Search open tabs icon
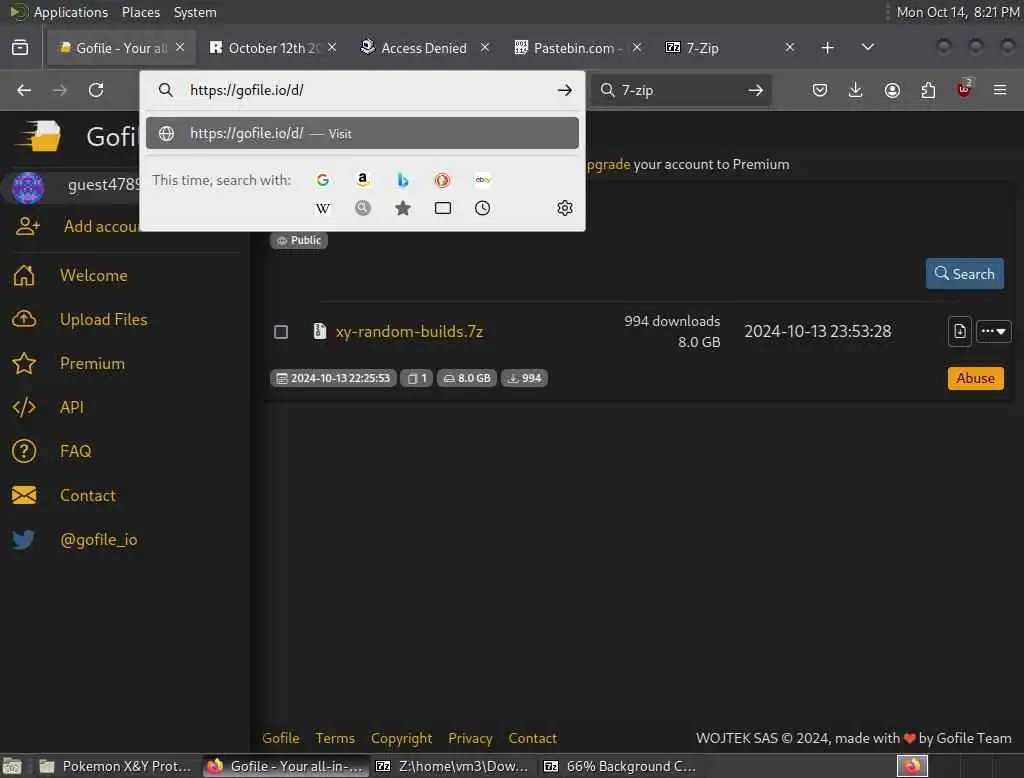 click(443, 208)
